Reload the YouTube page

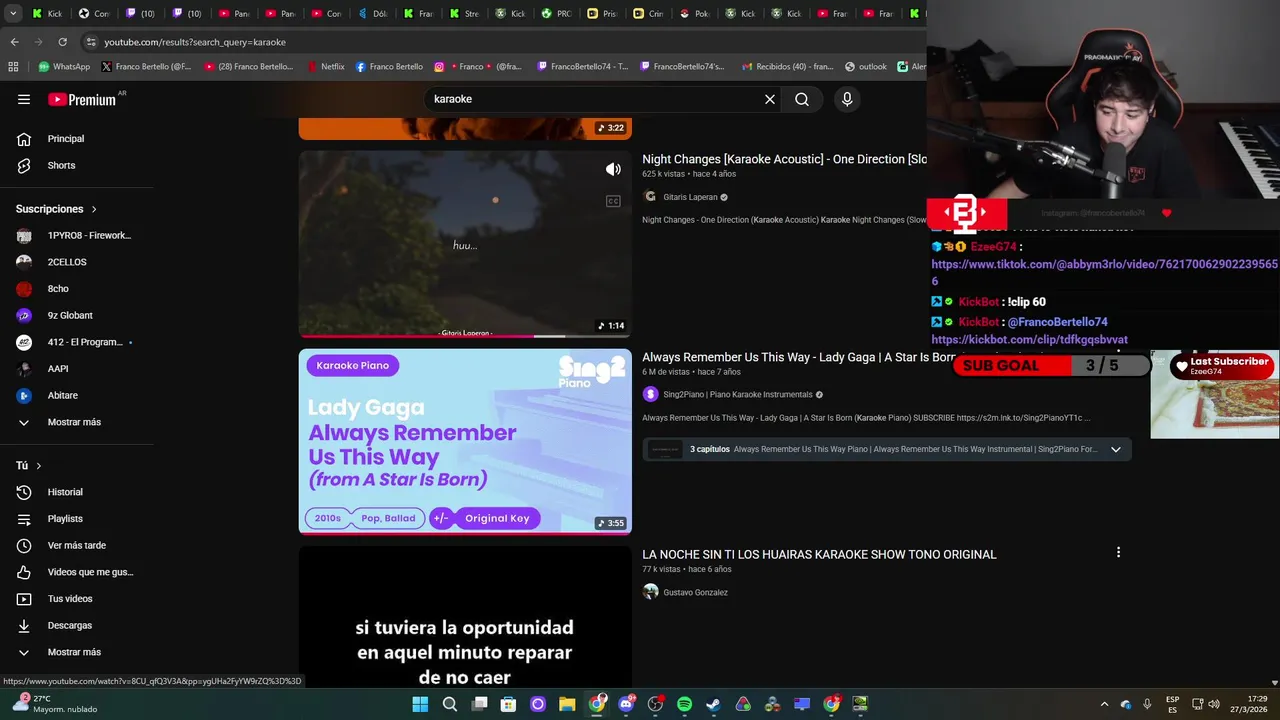click(62, 42)
